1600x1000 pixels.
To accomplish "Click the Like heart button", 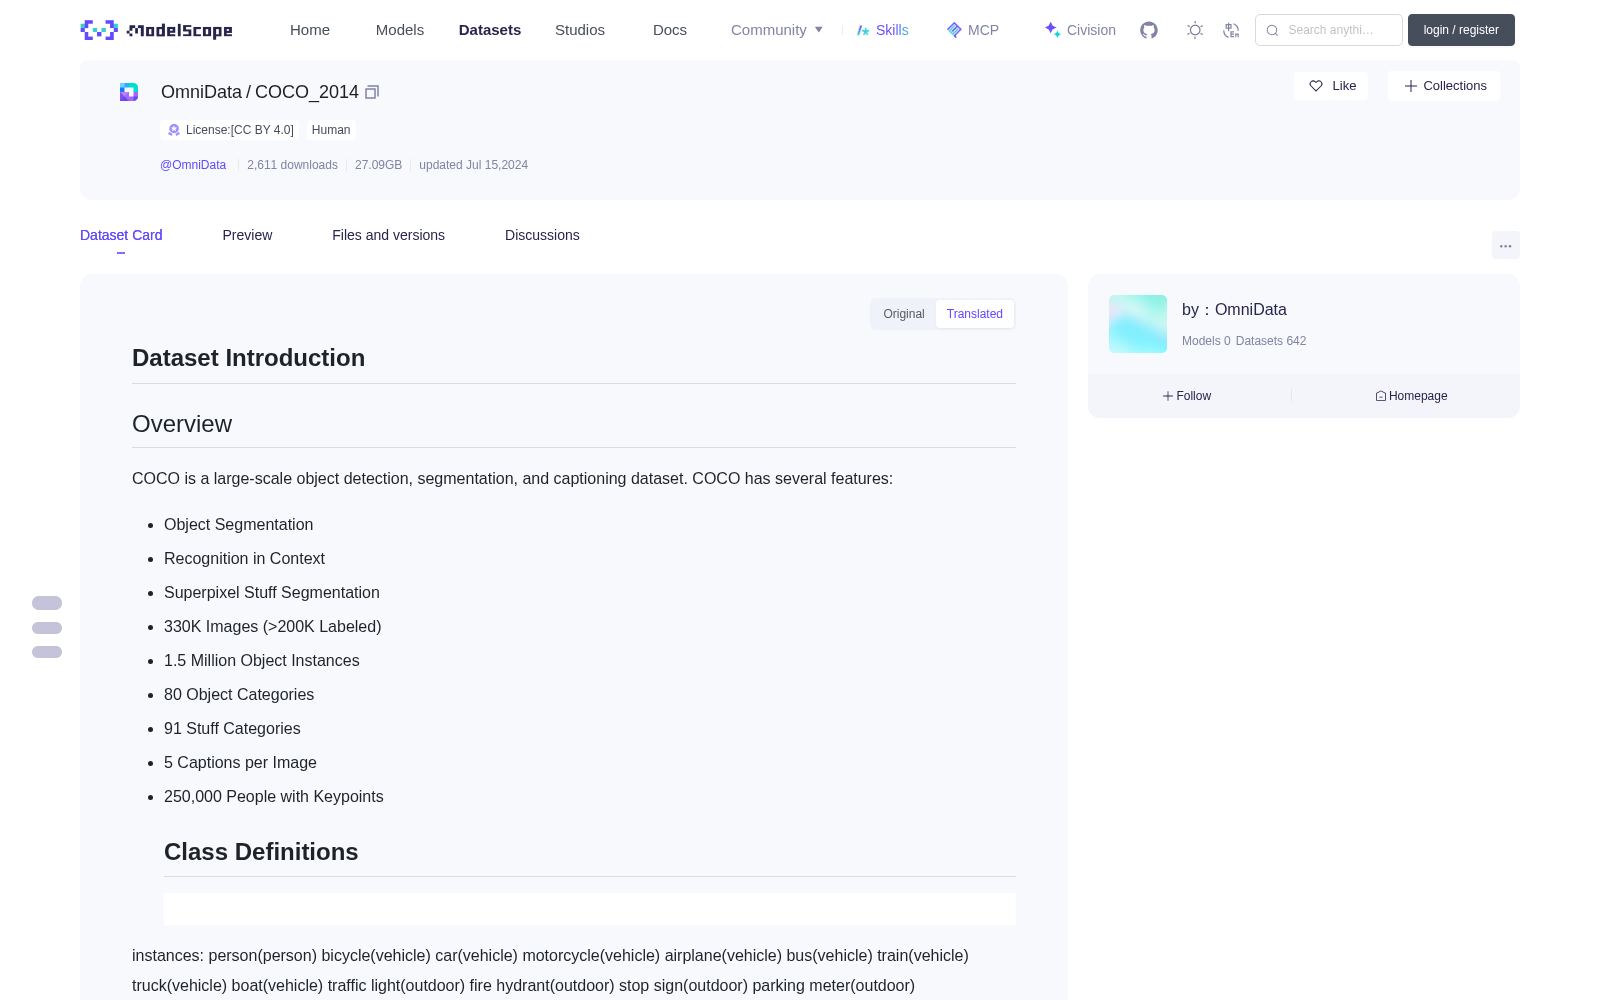I will point(1331,86).
